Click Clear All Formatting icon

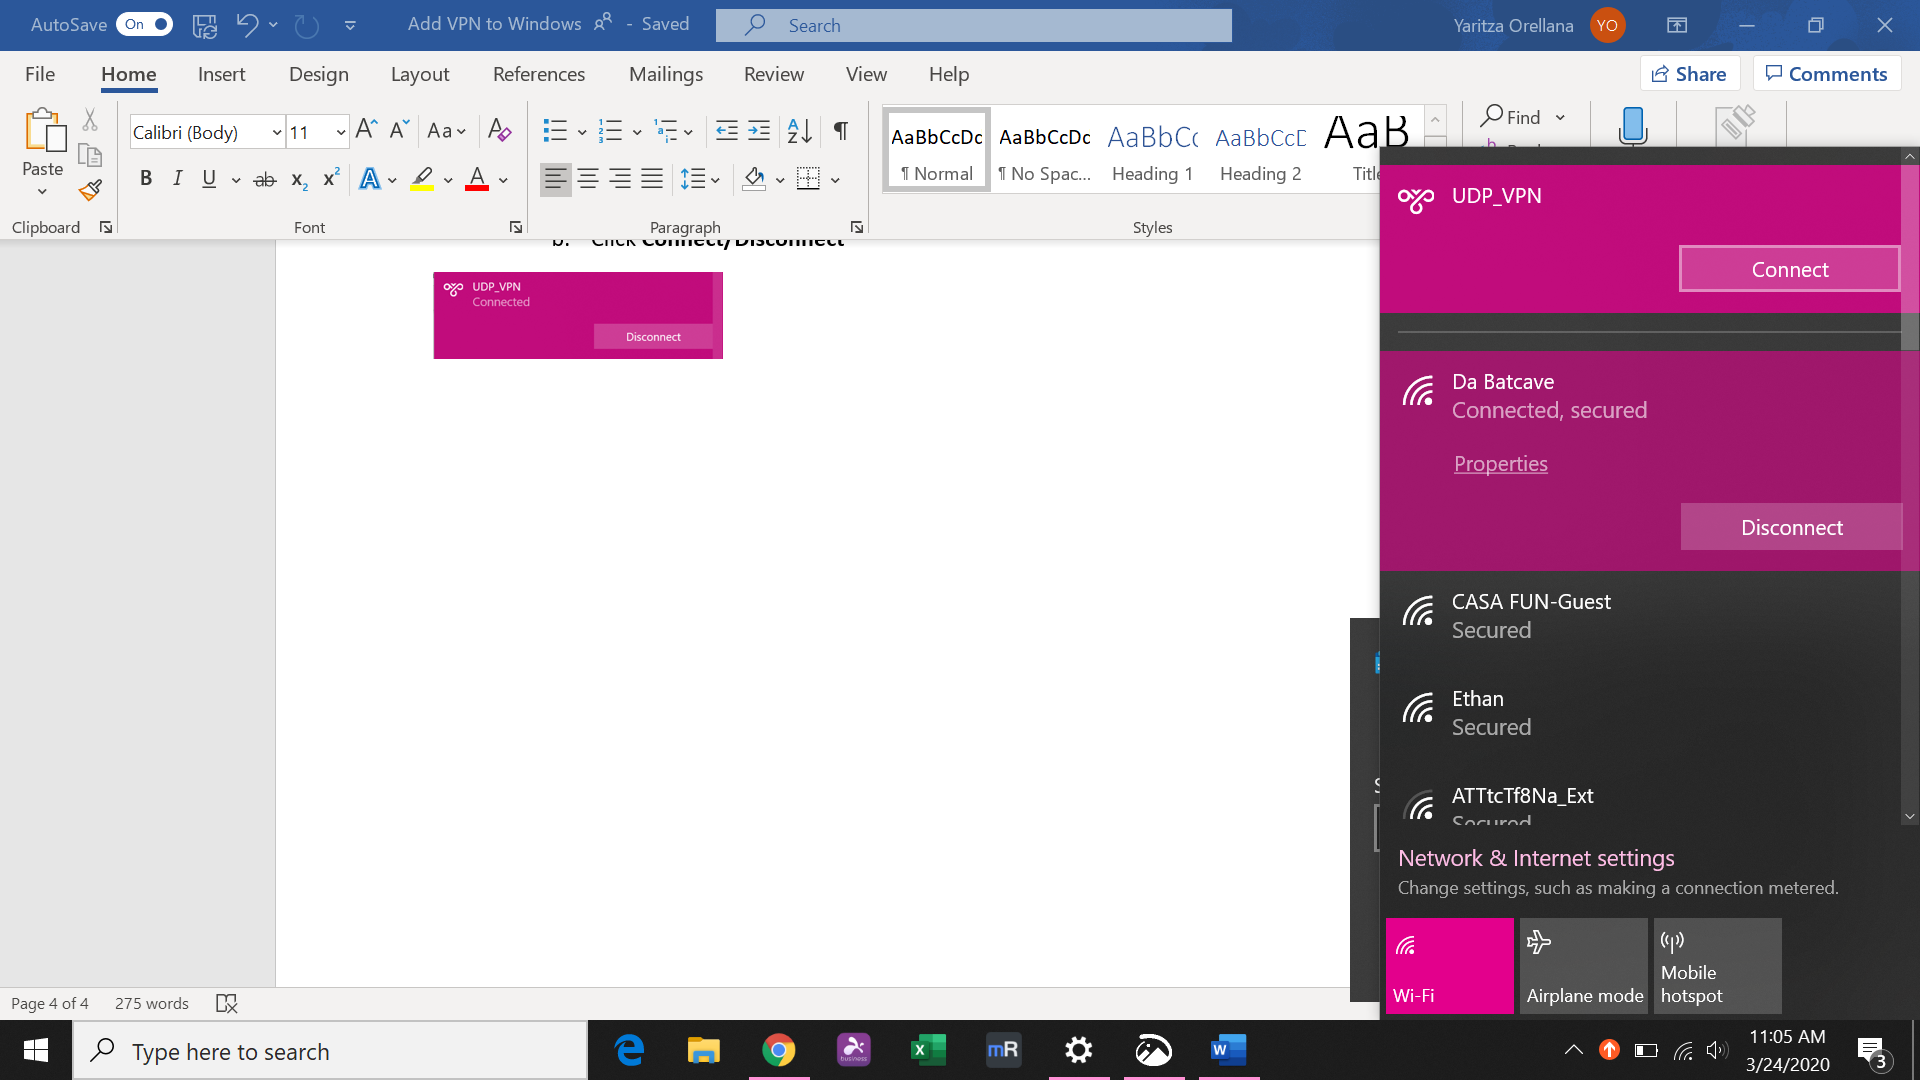point(499,130)
